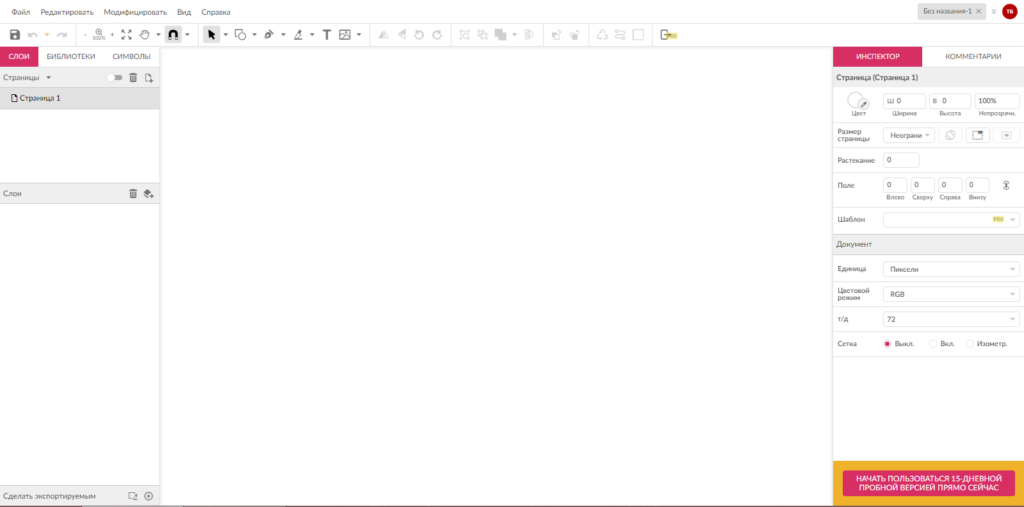
Task: Toggle the magnet snapping icon
Action: pos(173,34)
